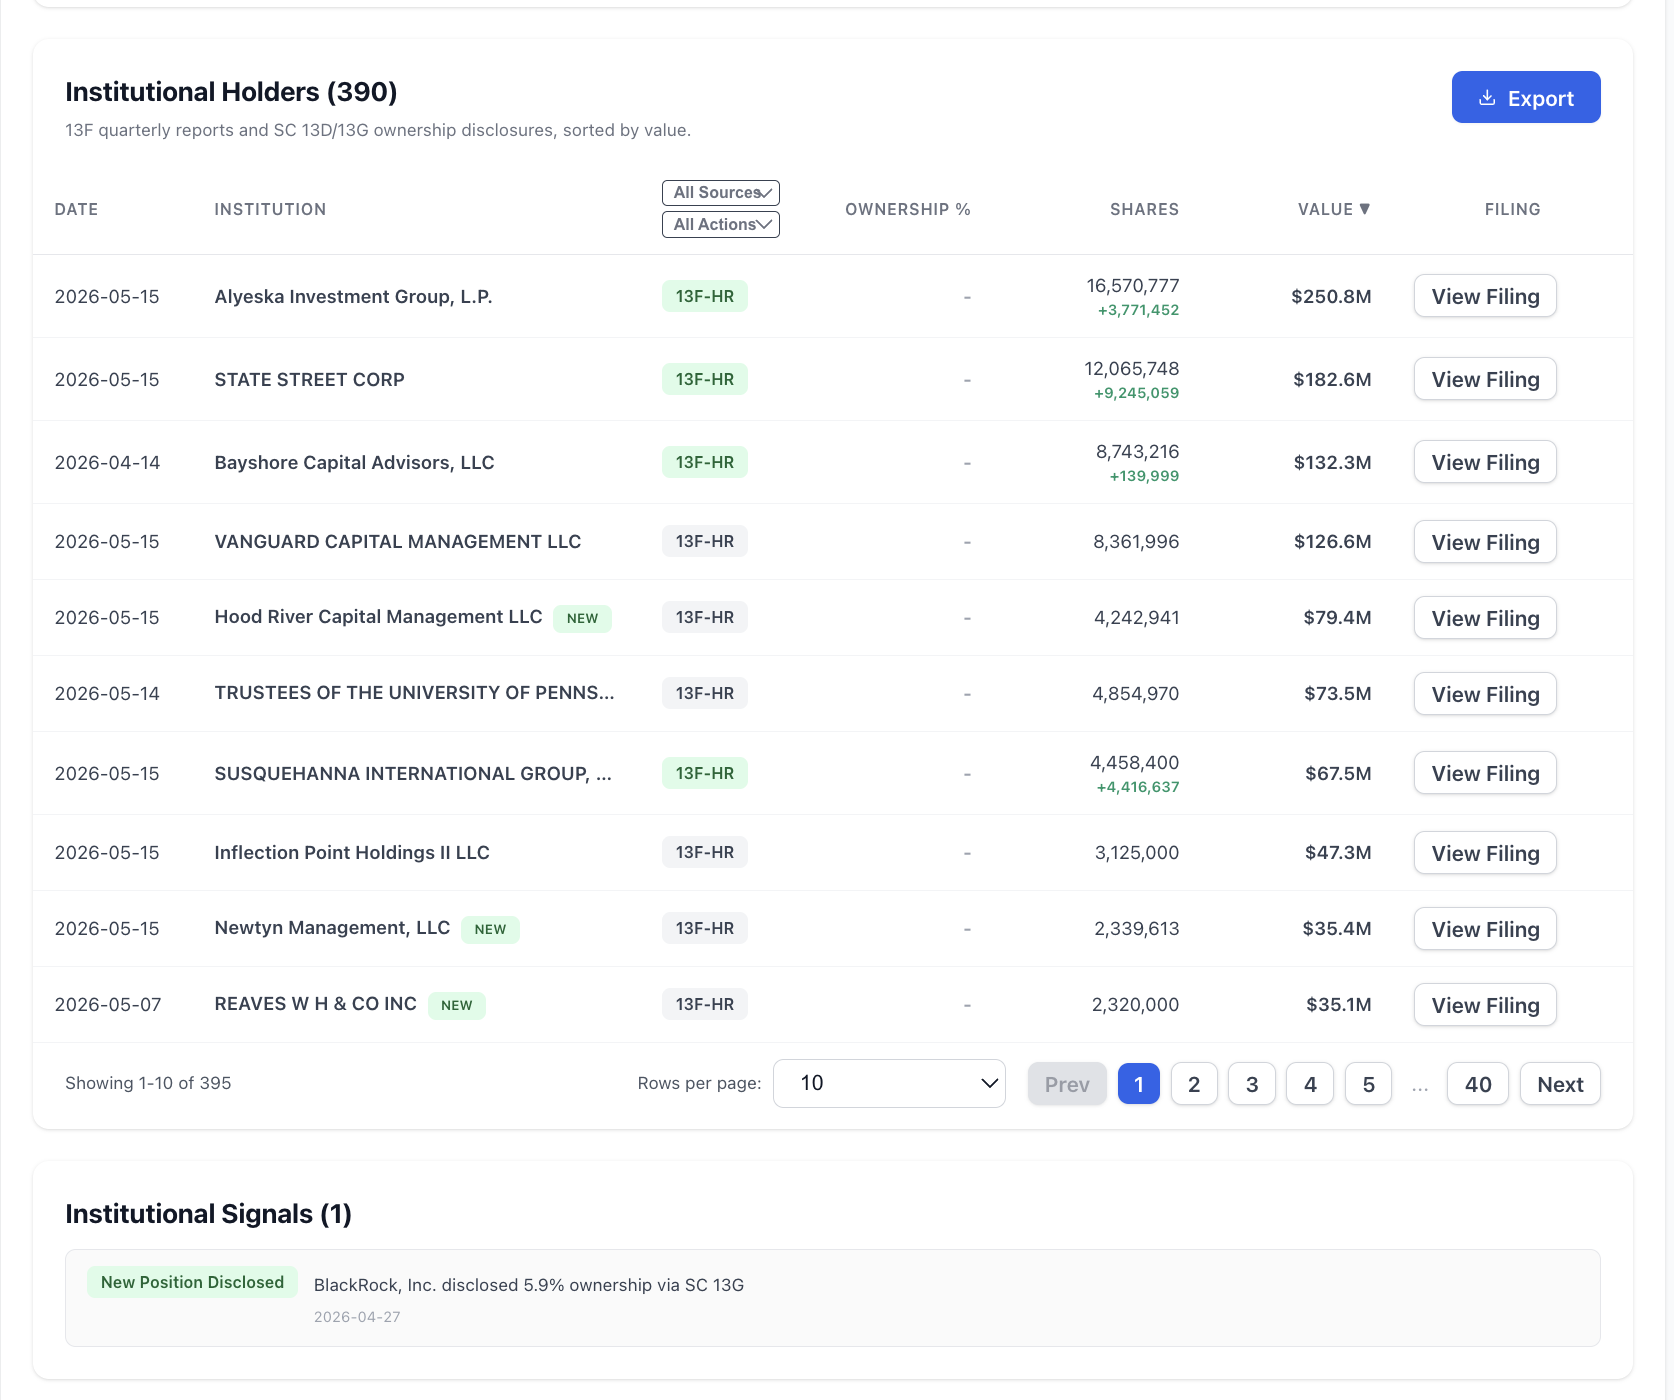The height and width of the screenshot is (1400, 1674).
Task: Click the +9,245,059 share change
Action: pyautogui.click(x=1137, y=393)
